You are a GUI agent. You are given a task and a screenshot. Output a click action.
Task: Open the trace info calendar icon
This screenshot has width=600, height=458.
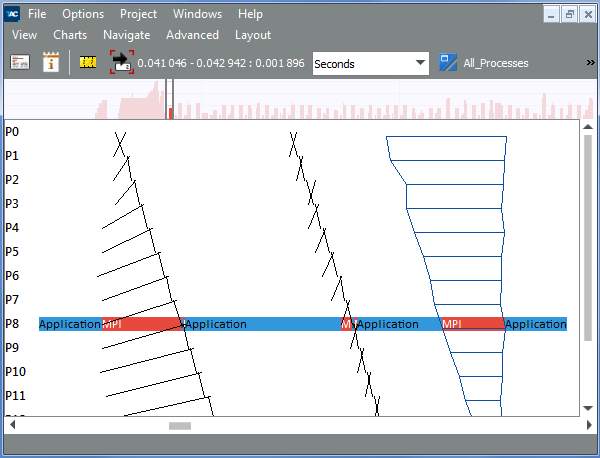51,62
